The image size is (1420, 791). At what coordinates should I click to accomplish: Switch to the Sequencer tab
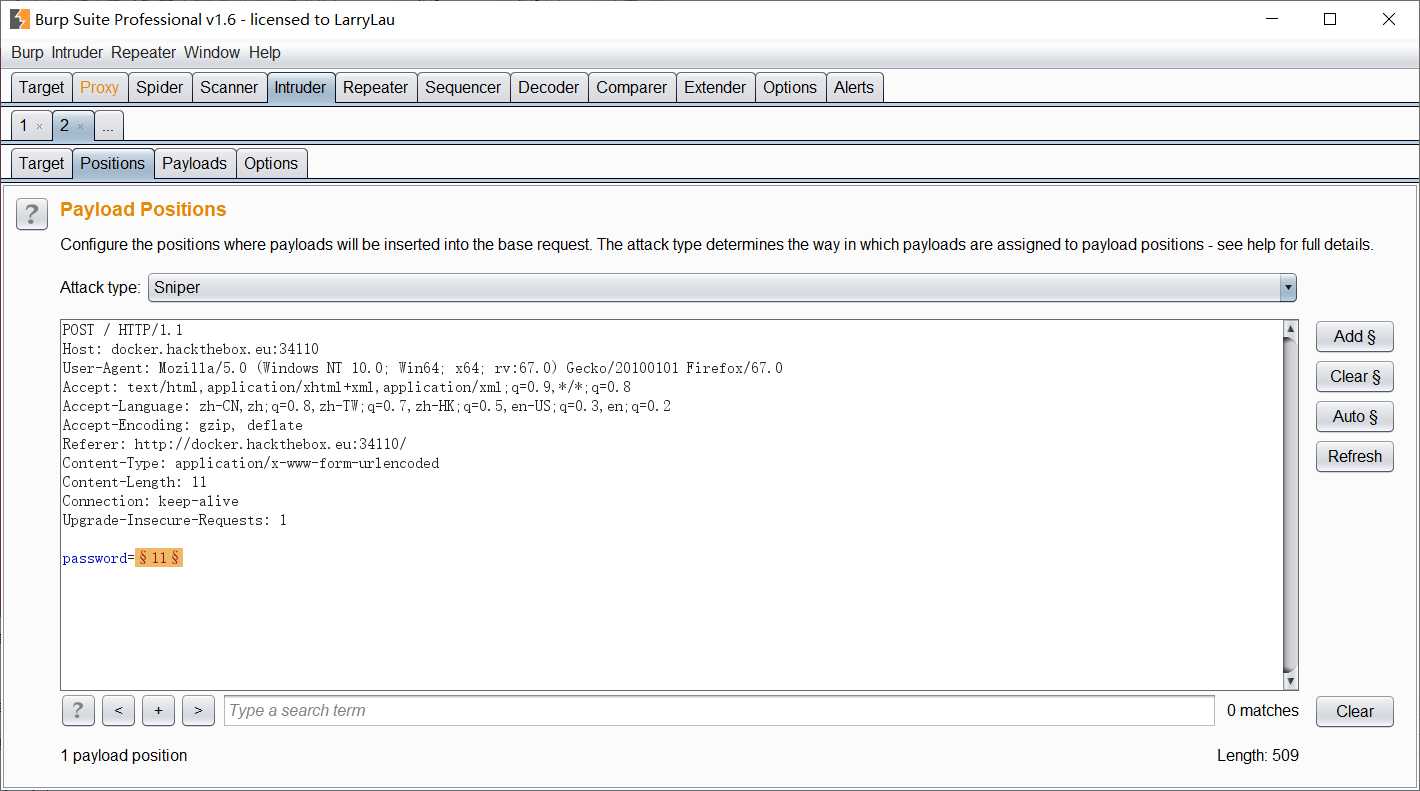463,87
